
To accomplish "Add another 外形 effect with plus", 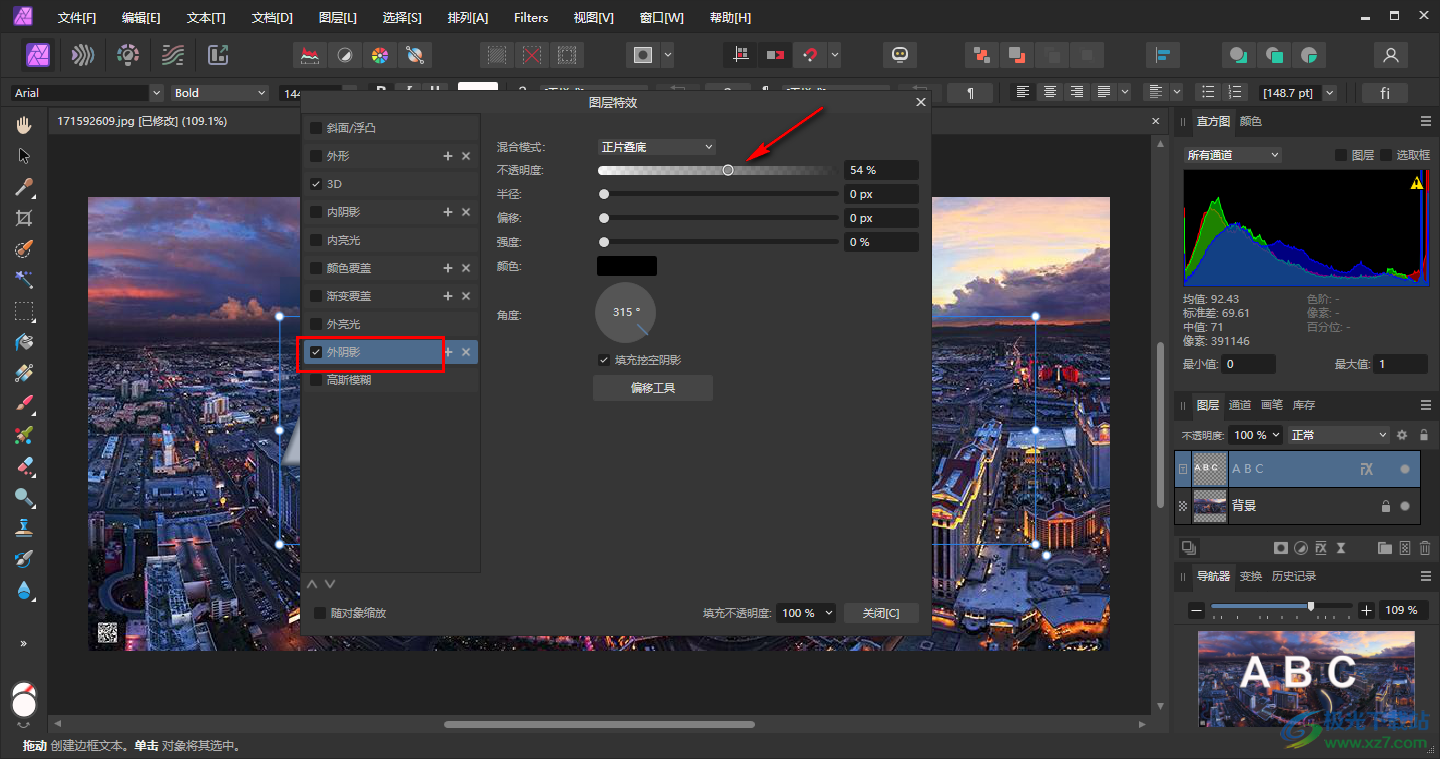I will coord(448,156).
